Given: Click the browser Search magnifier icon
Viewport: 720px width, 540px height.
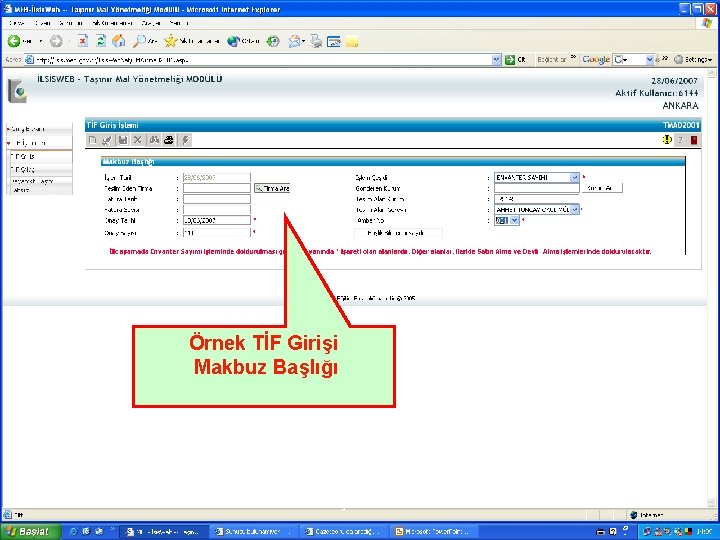Looking at the screenshot, I should pyautogui.click(x=138, y=41).
